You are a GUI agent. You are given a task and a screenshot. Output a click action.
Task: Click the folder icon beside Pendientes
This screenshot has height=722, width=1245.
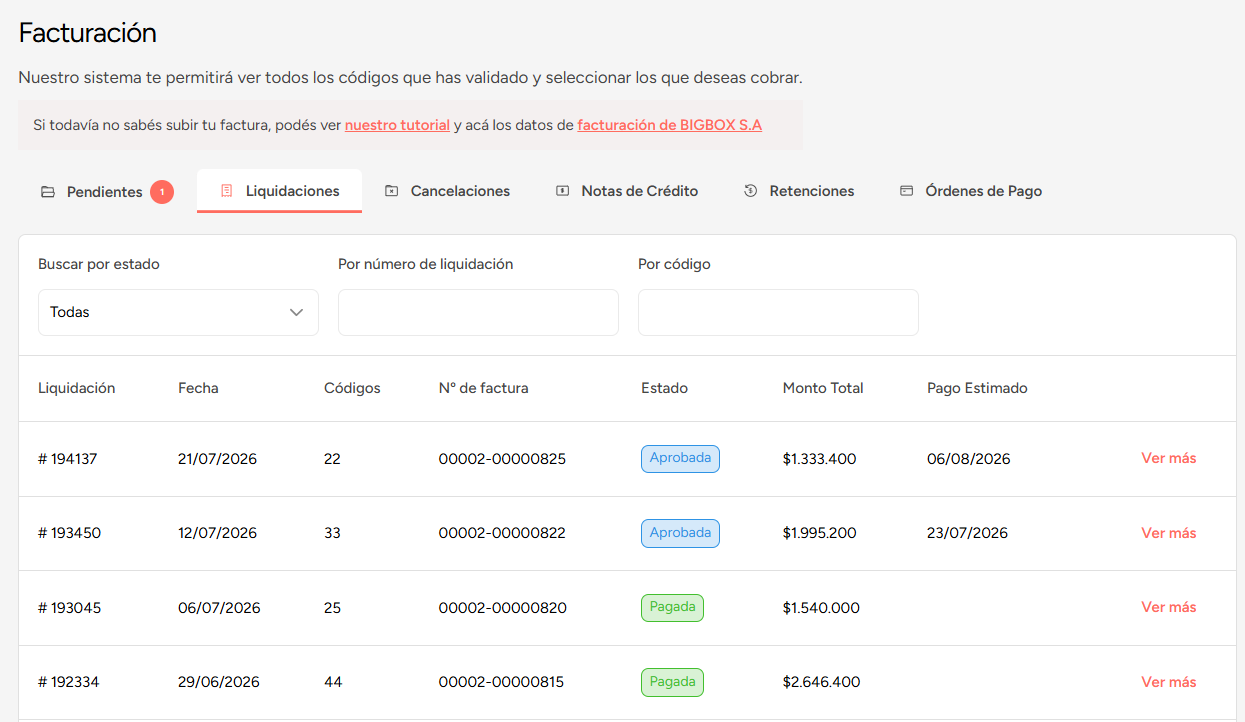click(x=47, y=191)
